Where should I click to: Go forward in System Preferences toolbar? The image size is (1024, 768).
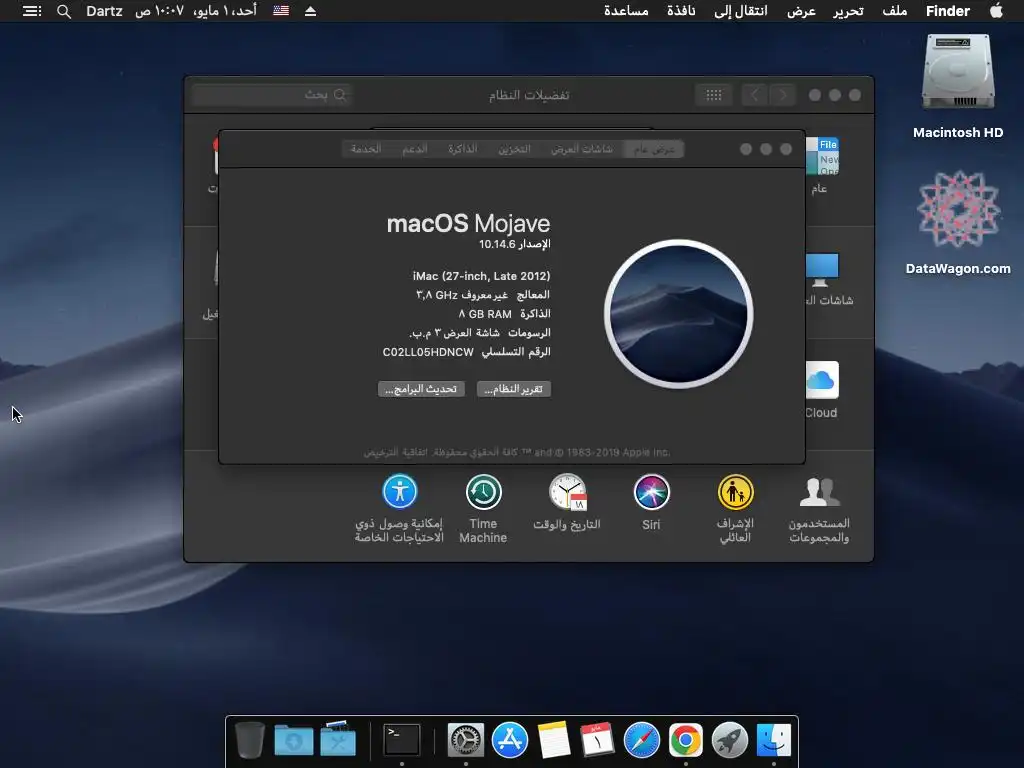pyautogui.click(x=782, y=95)
